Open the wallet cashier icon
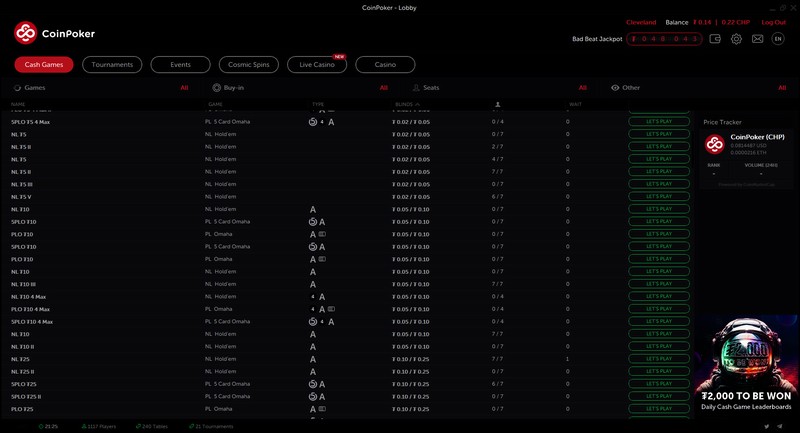Viewport: 800px width, 433px height. click(715, 39)
